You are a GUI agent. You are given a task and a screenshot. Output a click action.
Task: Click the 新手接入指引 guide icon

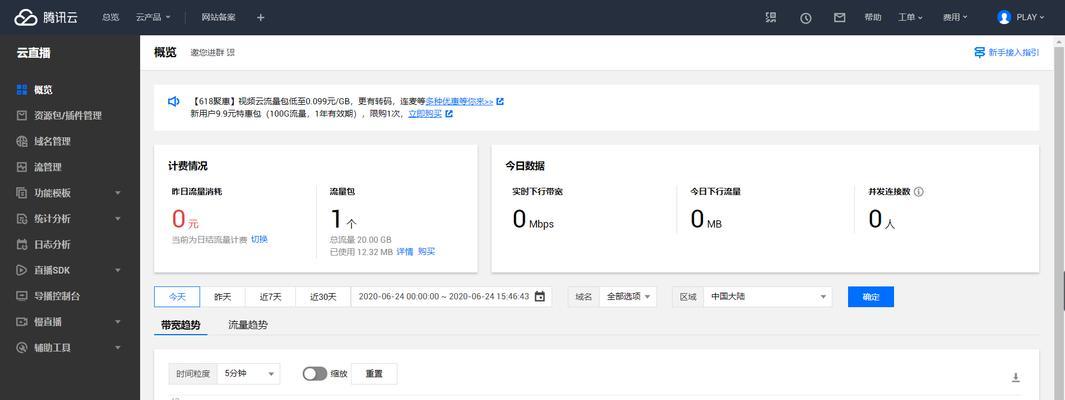point(979,52)
